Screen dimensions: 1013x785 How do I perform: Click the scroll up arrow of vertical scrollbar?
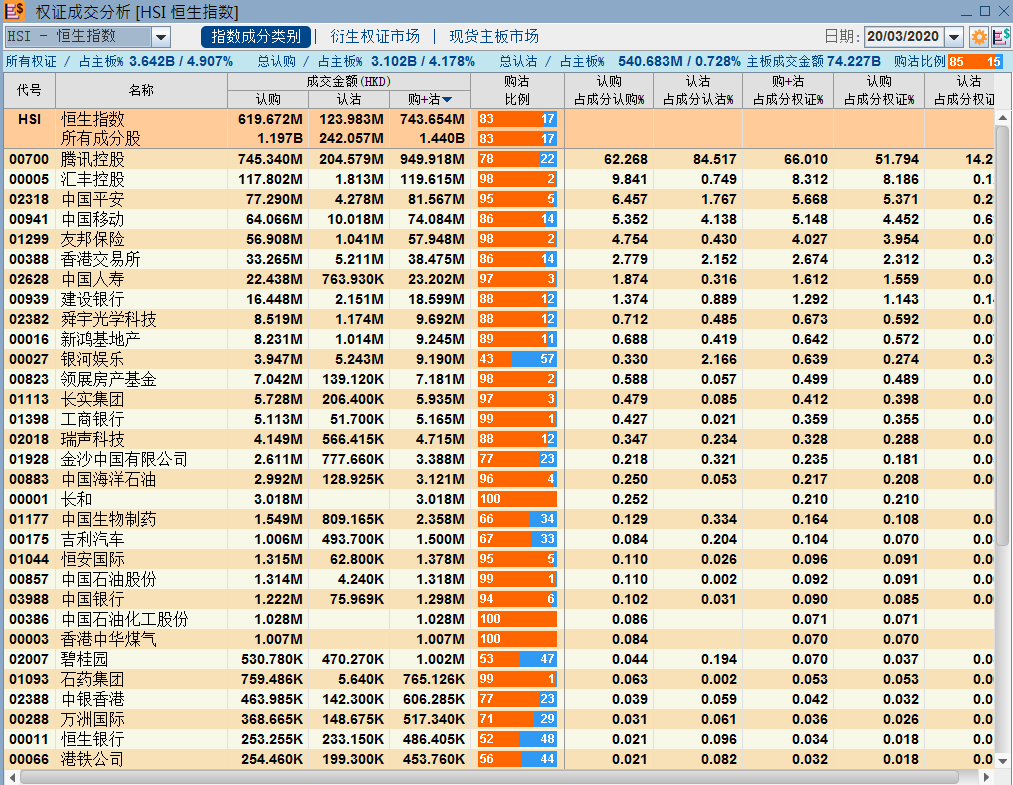pos(1002,118)
